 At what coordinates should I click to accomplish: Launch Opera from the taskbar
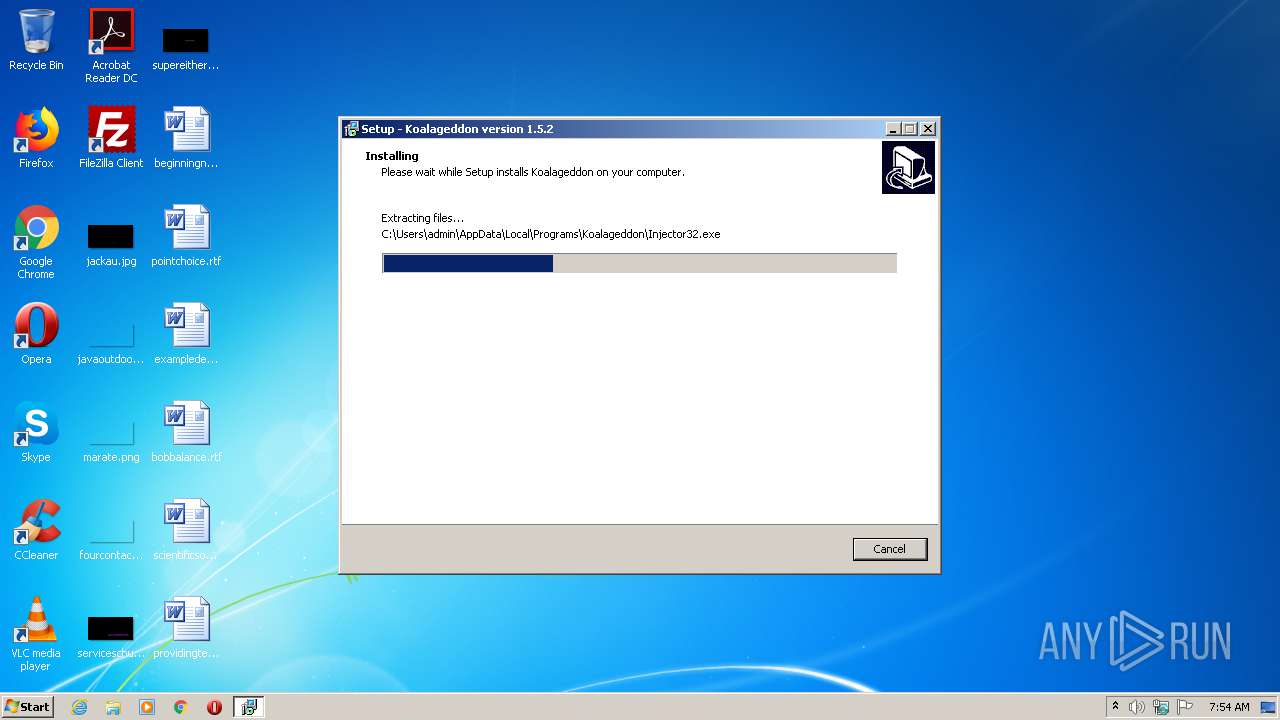[214, 707]
